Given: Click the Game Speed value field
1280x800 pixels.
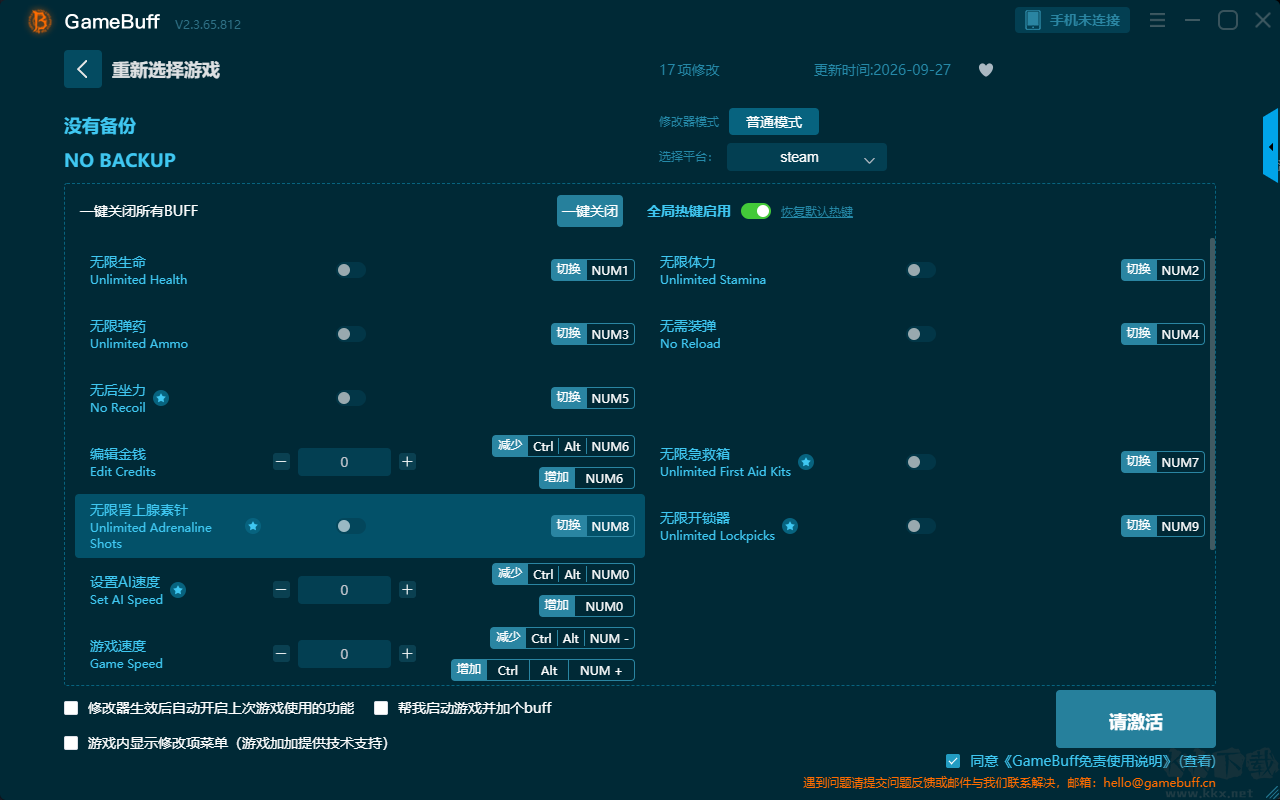Looking at the screenshot, I should pos(344,654).
